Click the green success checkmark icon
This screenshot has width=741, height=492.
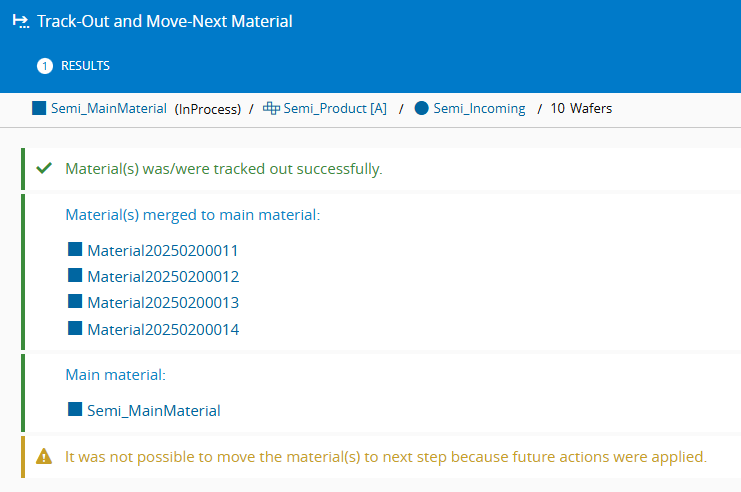(44, 169)
